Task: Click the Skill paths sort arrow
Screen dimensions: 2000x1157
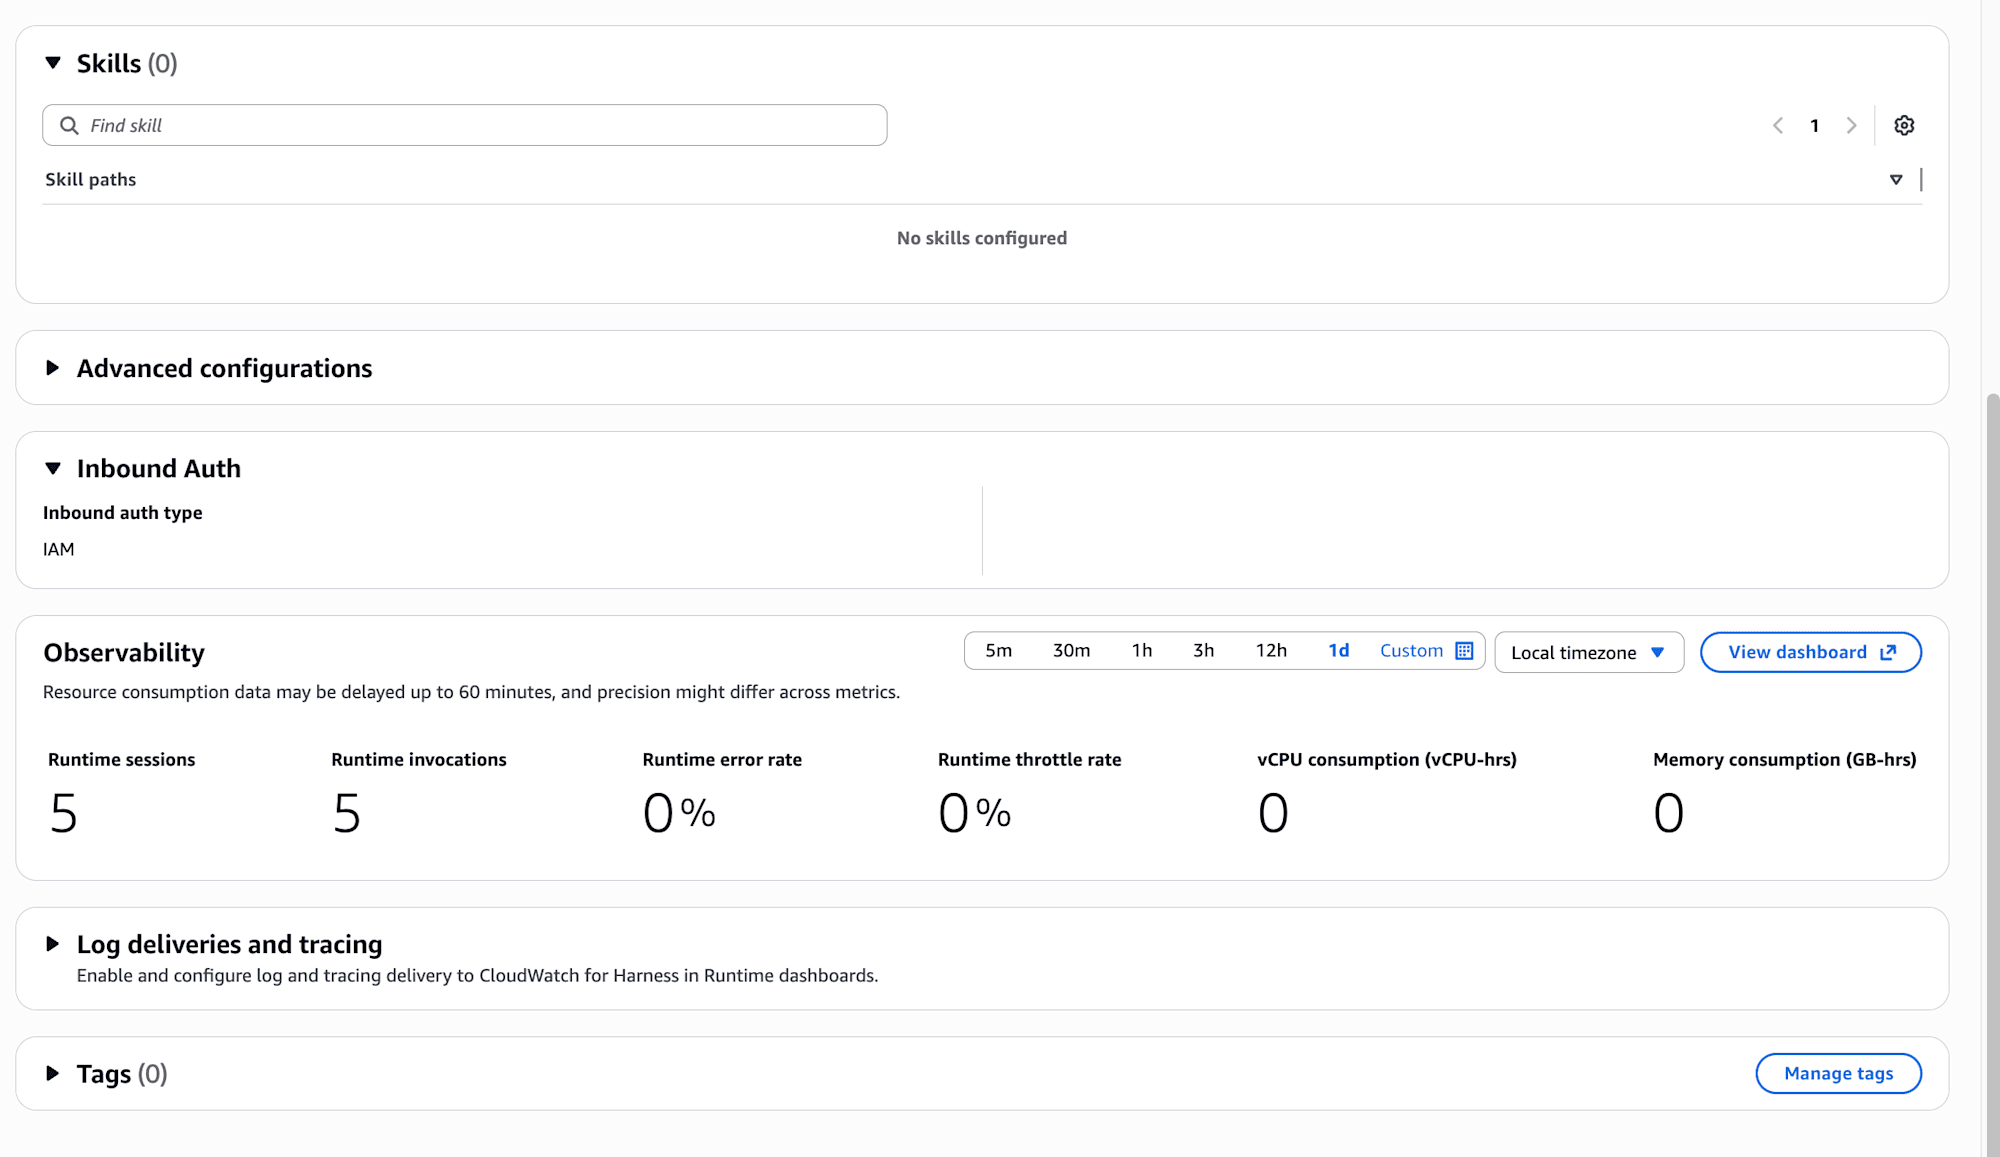Action: click(1896, 180)
